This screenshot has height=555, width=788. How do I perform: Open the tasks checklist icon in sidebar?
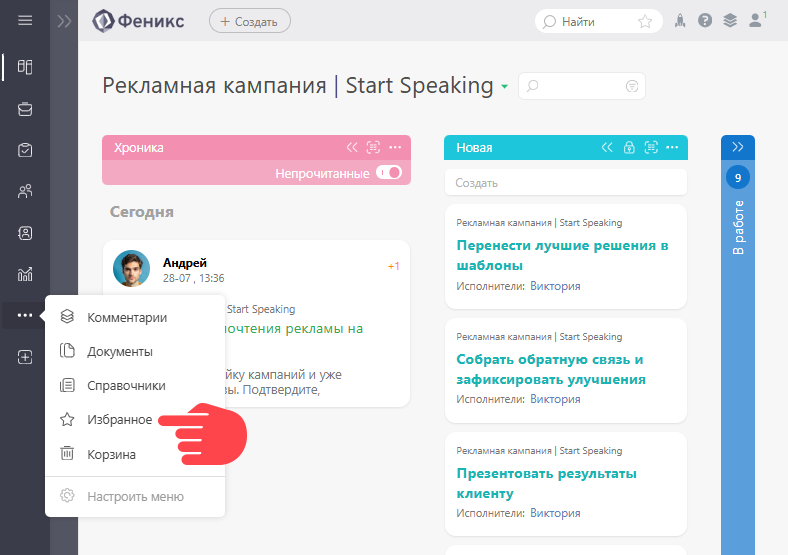pos(25,150)
